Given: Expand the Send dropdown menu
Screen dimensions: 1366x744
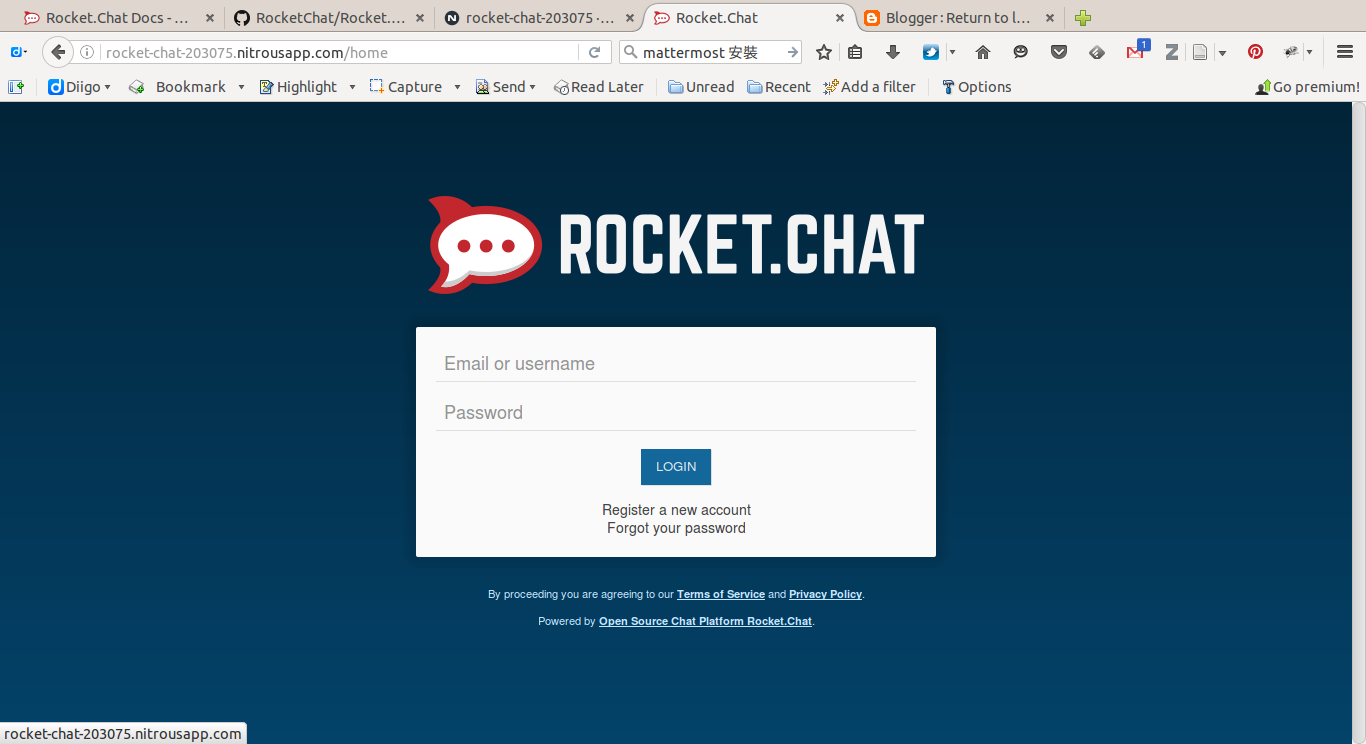Looking at the screenshot, I should pos(505,87).
